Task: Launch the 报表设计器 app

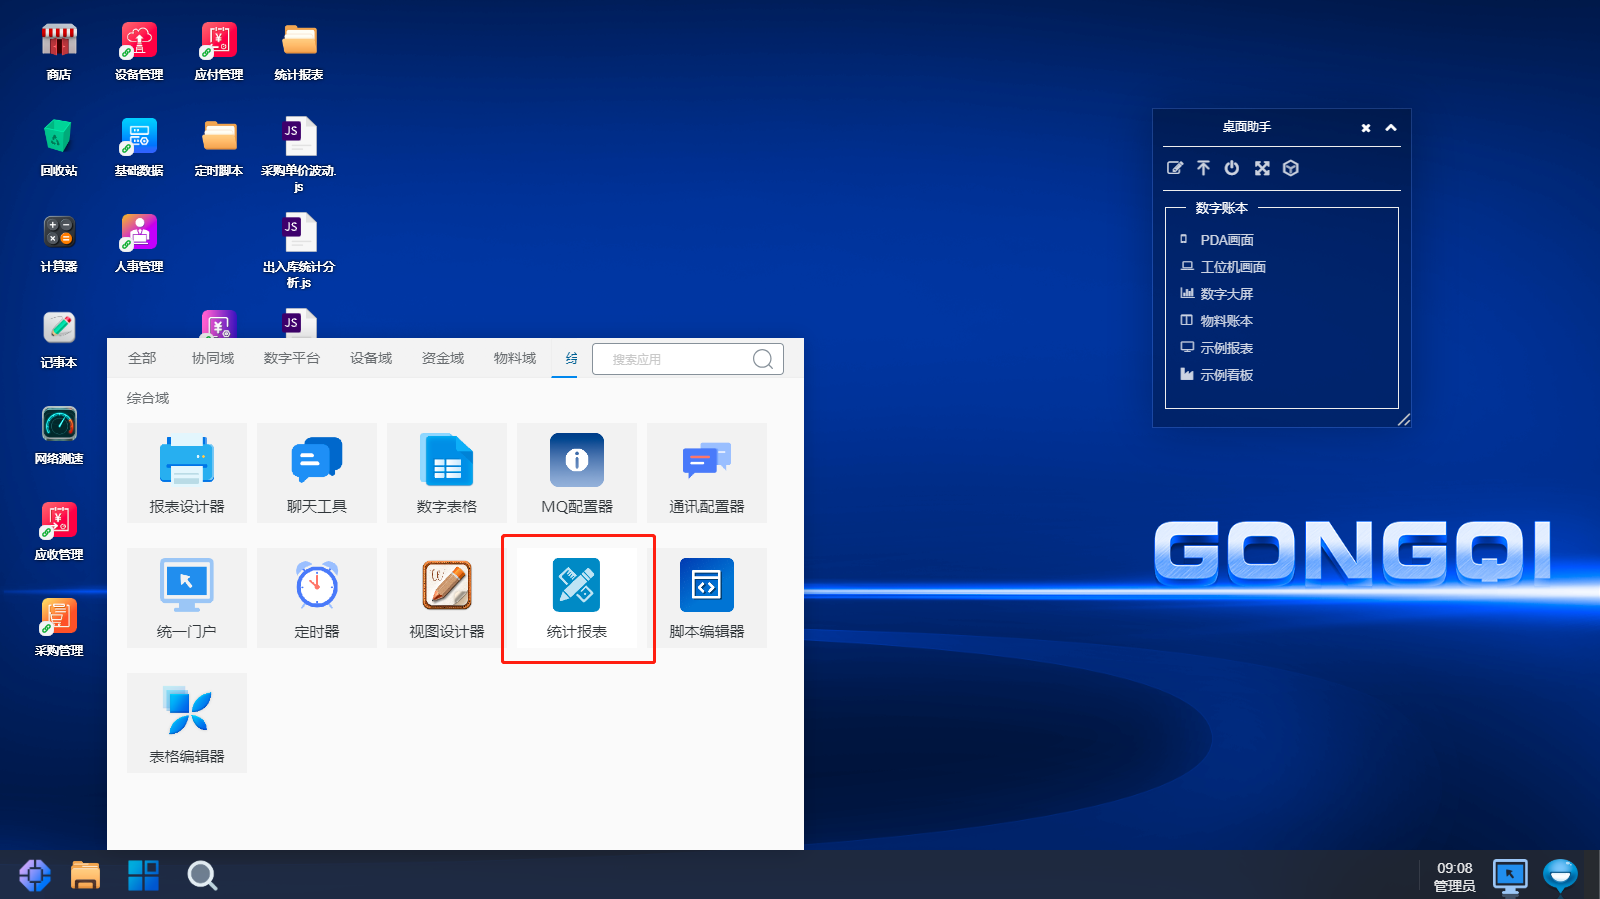Action: coord(187,473)
